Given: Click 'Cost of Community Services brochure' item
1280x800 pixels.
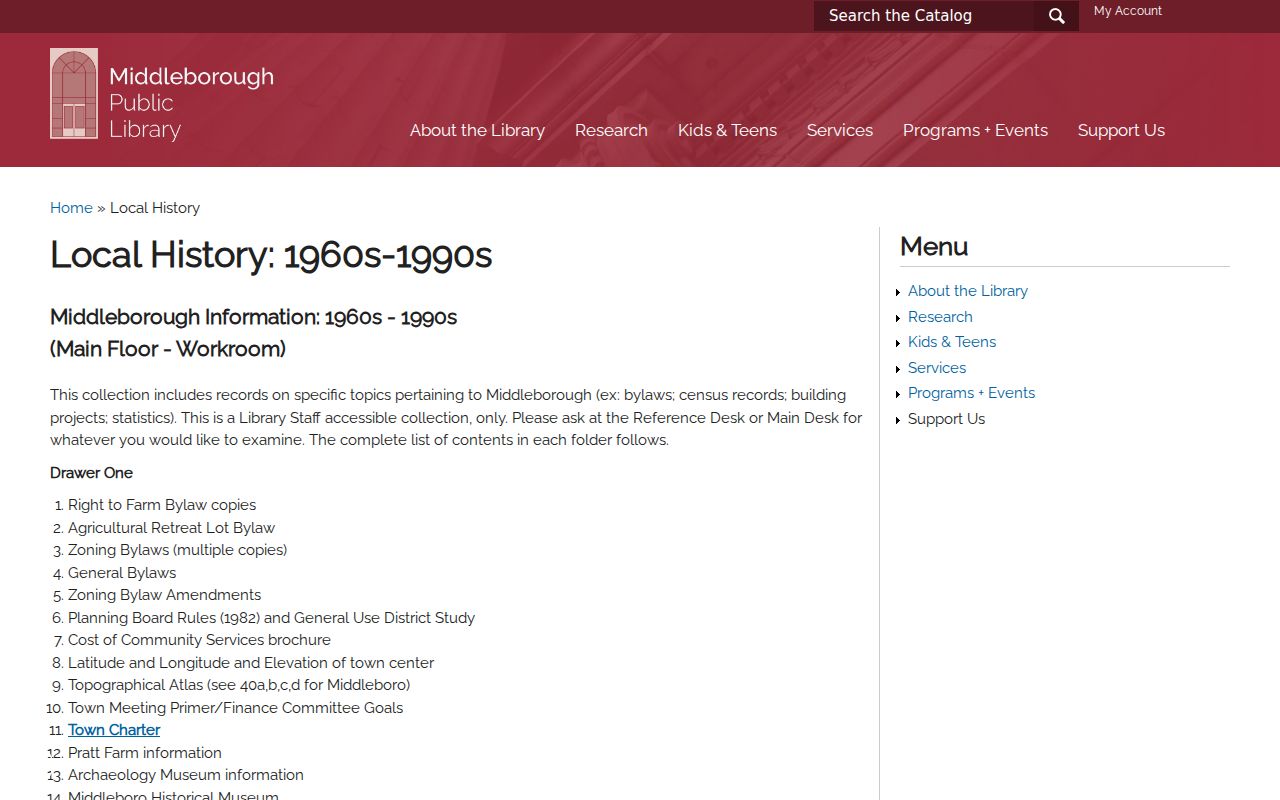Looking at the screenshot, I should pyautogui.click(x=199, y=640).
